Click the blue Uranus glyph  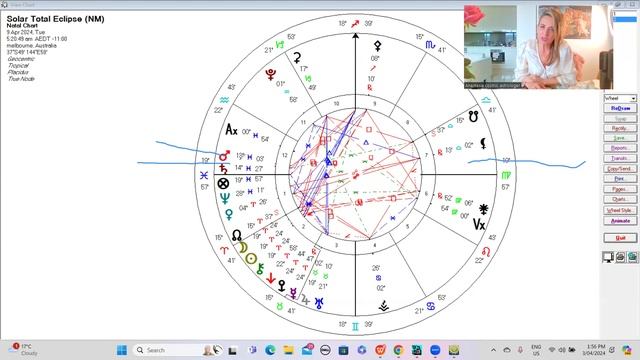(x=319, y=303)
